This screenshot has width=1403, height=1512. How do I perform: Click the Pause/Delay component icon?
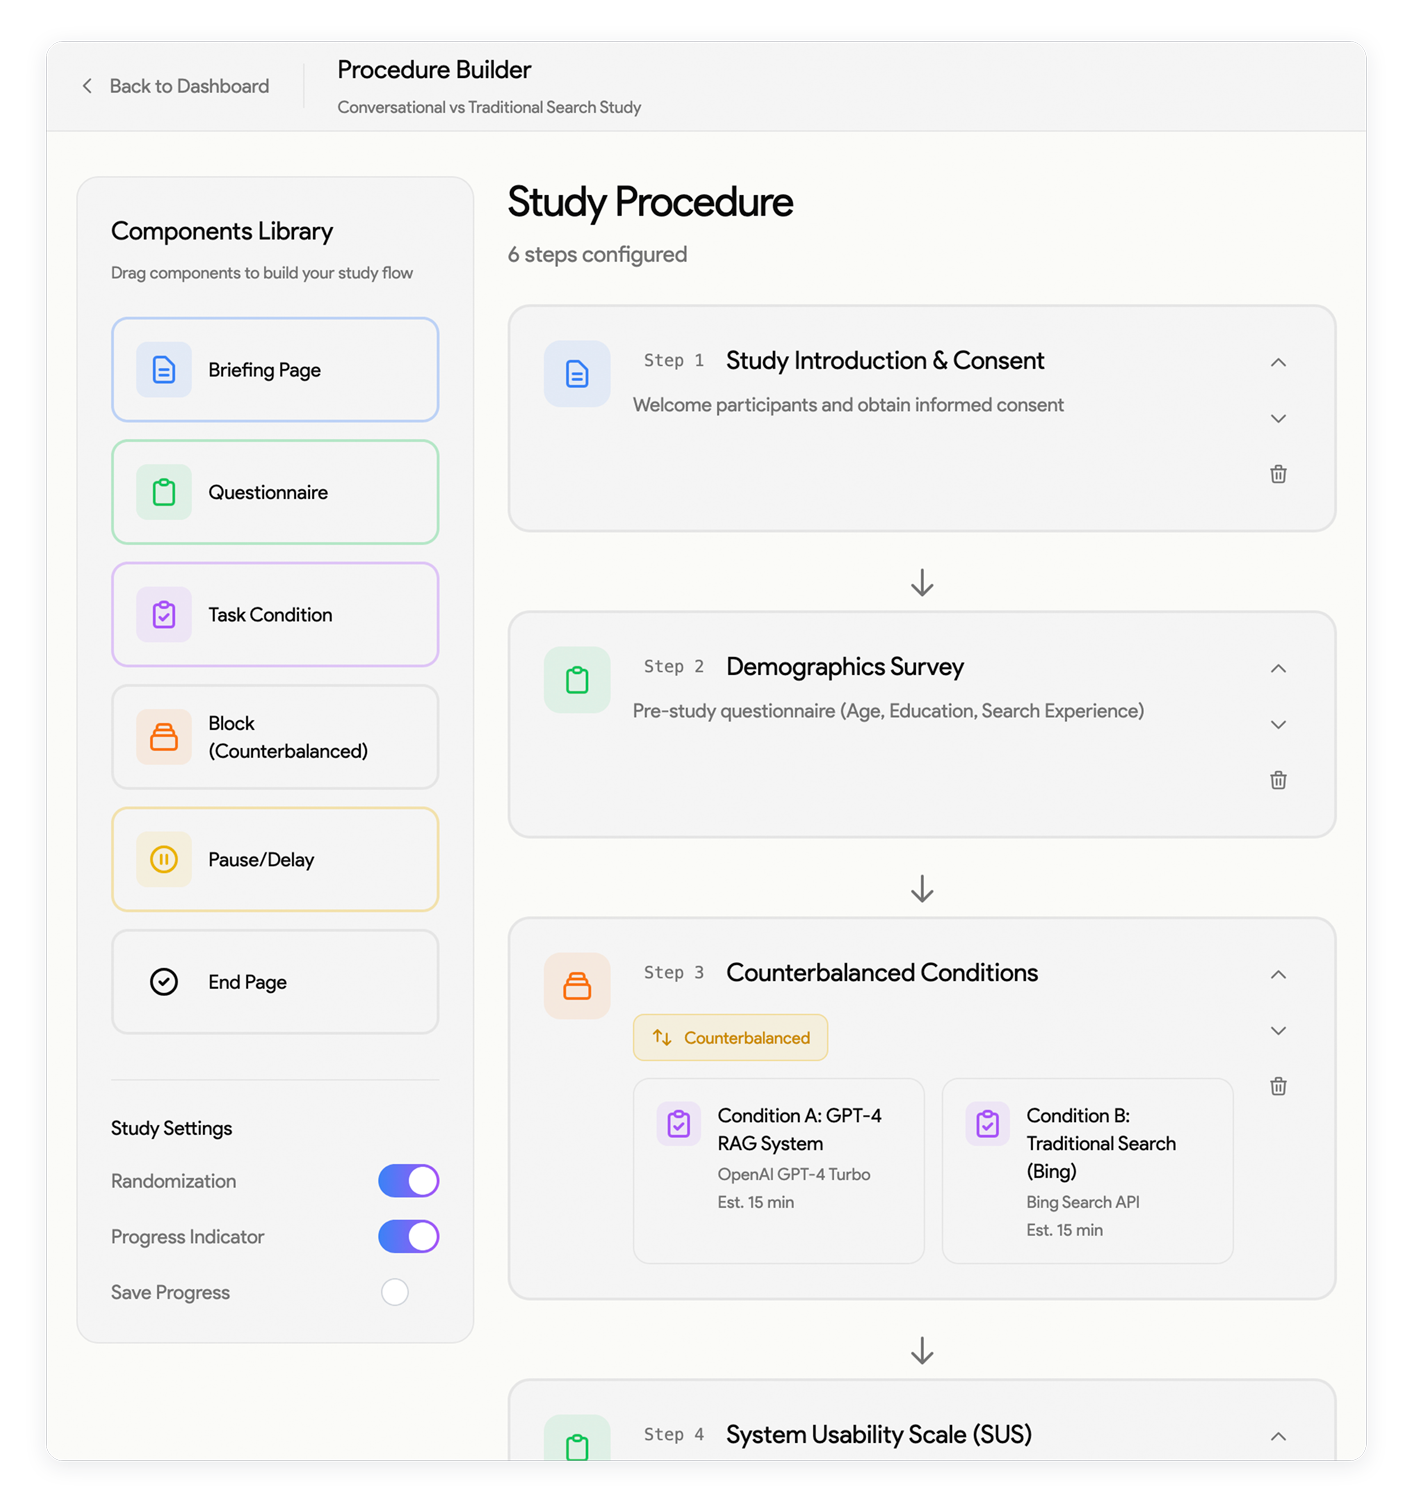164,859
